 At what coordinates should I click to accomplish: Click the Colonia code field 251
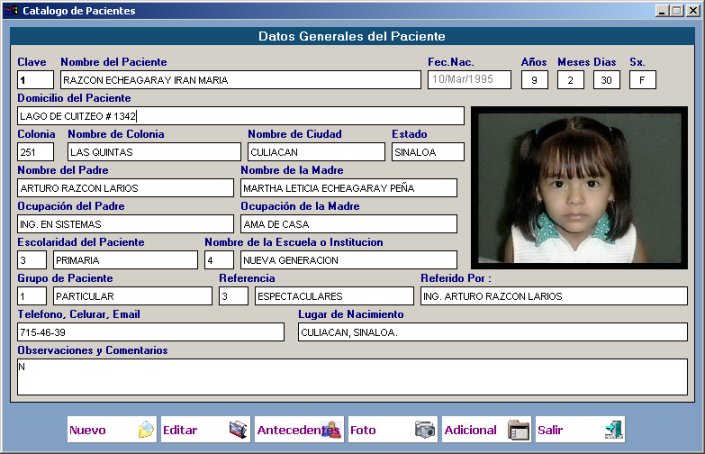(35, 152)
